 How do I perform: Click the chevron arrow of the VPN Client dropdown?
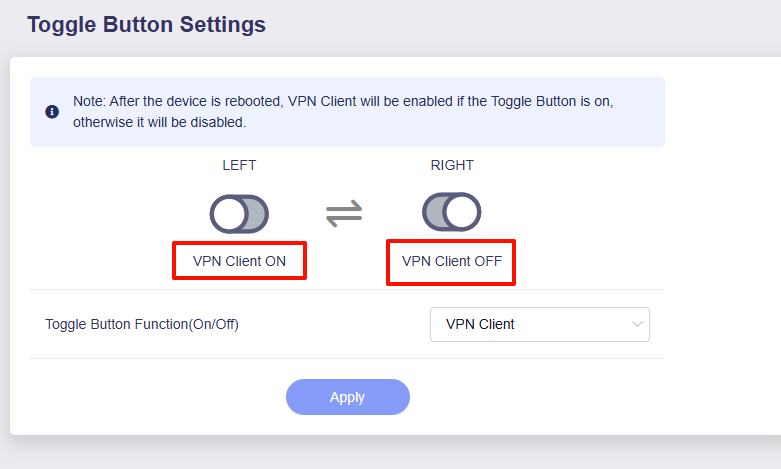pyautogui.click(x=637, y=324)
